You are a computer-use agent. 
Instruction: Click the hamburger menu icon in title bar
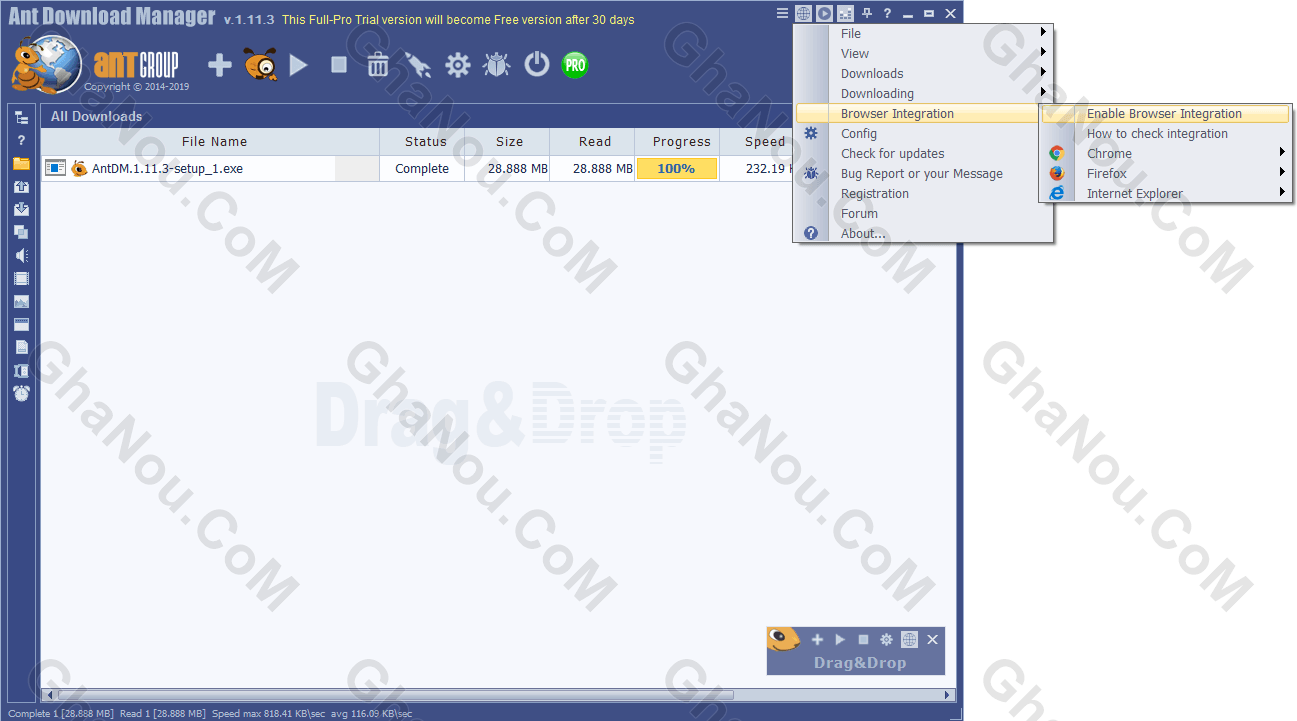click(782, 13)
